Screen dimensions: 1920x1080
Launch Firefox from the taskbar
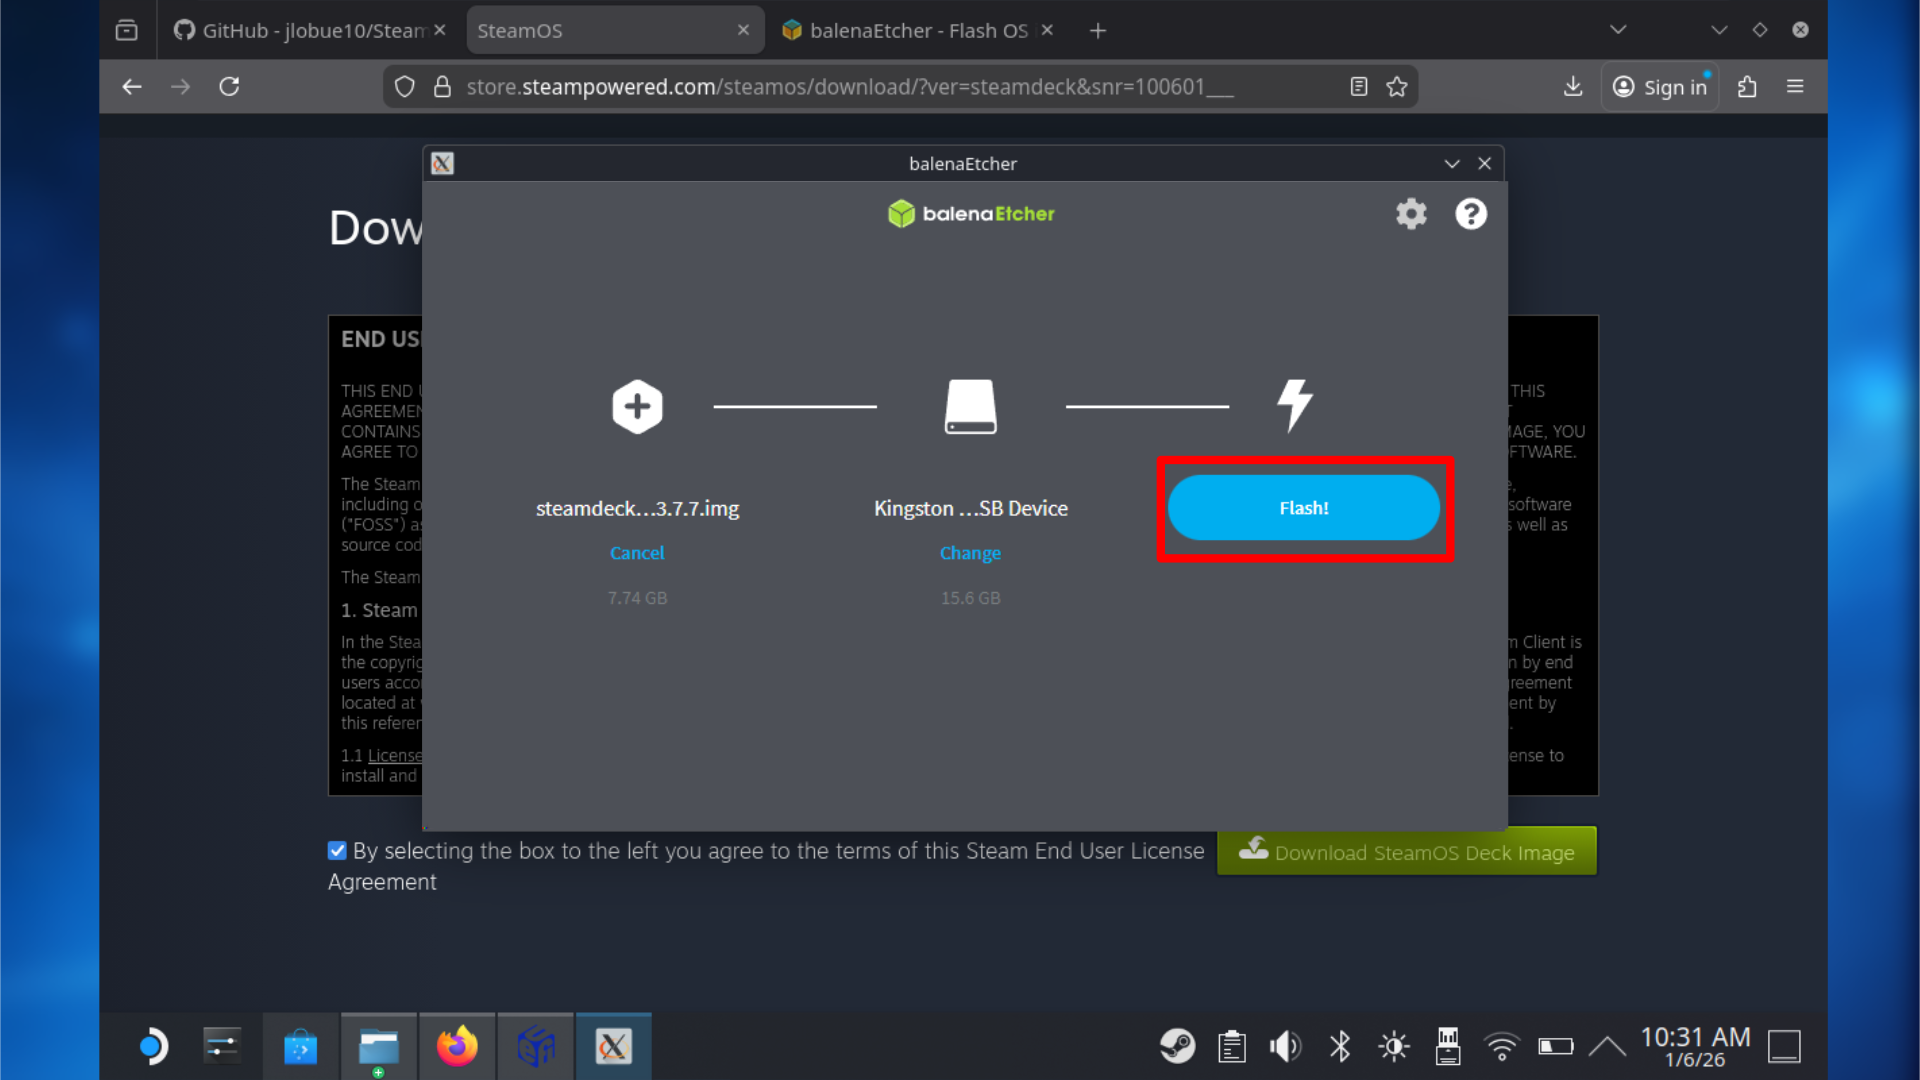[457, 1046]
